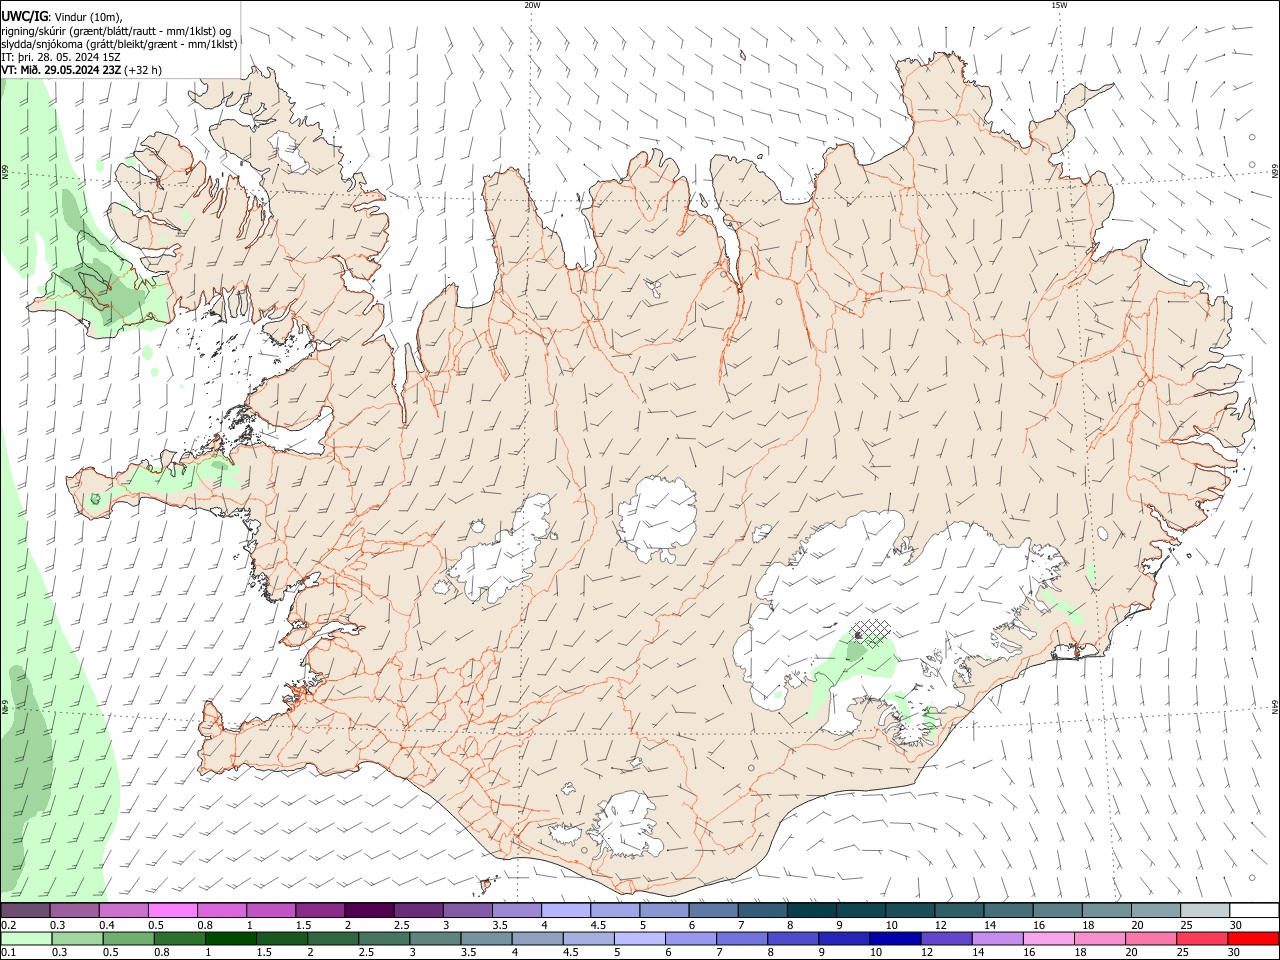Pick the upper scale swatch between 12 and 14
Image resolution: width=1280 pixels, height=960 pixels.
pyautogui.click(x=960, y=910)
